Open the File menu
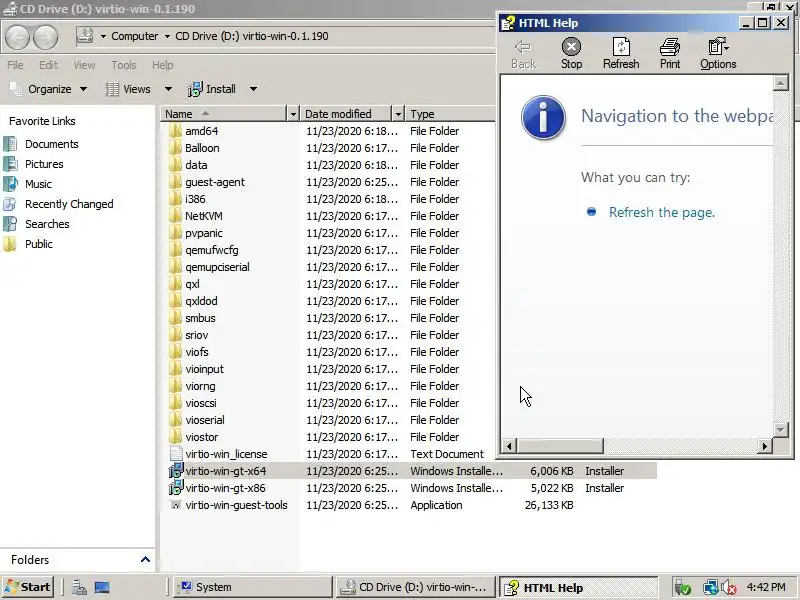This screenshot has height=600, width=800. tap(15, 65)
